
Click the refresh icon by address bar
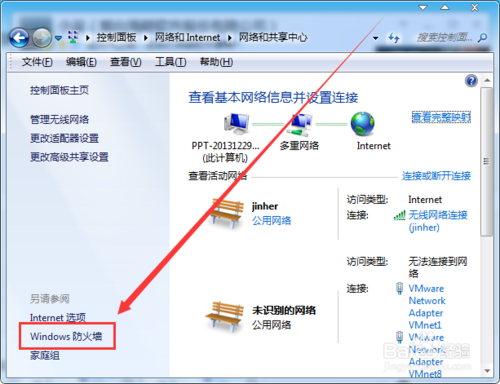(x=394, y=38)
